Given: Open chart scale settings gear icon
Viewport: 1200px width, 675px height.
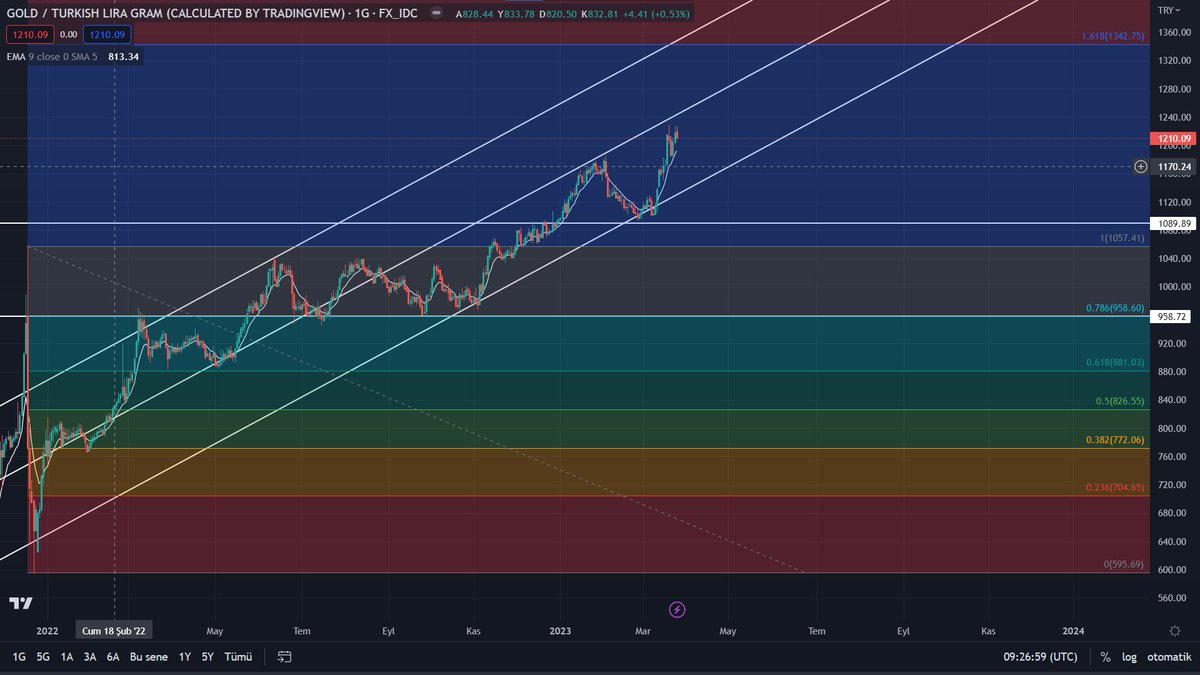Looking at the screenshot, I should click(x=1174, y=631).
